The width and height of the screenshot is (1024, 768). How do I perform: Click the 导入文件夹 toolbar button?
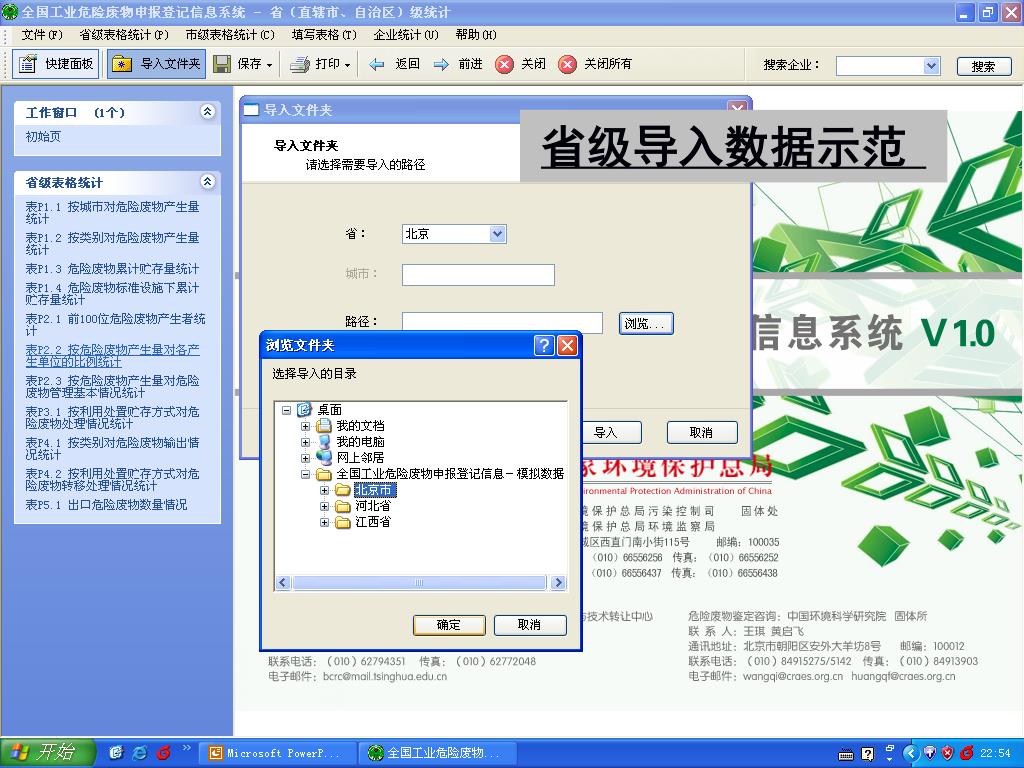pyautogui.click(x=157, y=64)
